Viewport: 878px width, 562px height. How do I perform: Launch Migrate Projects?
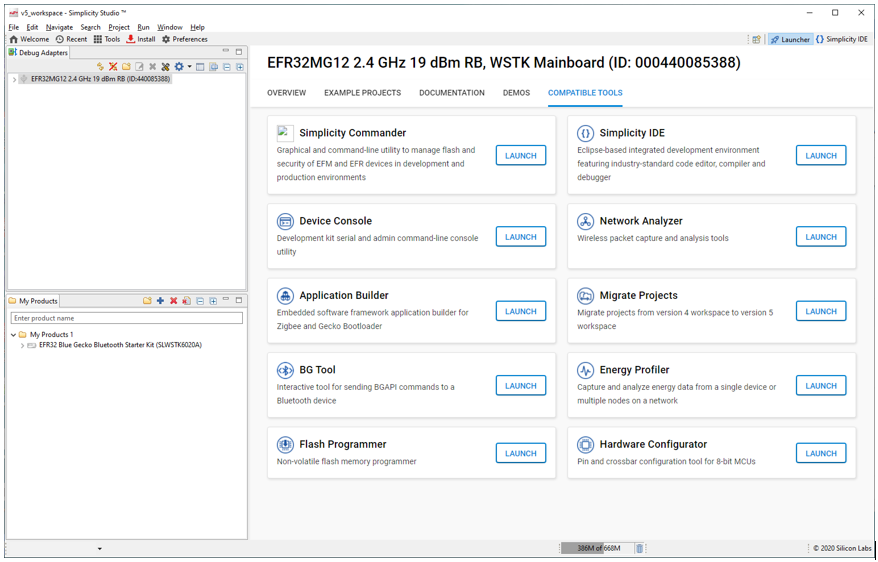point(821,311)
